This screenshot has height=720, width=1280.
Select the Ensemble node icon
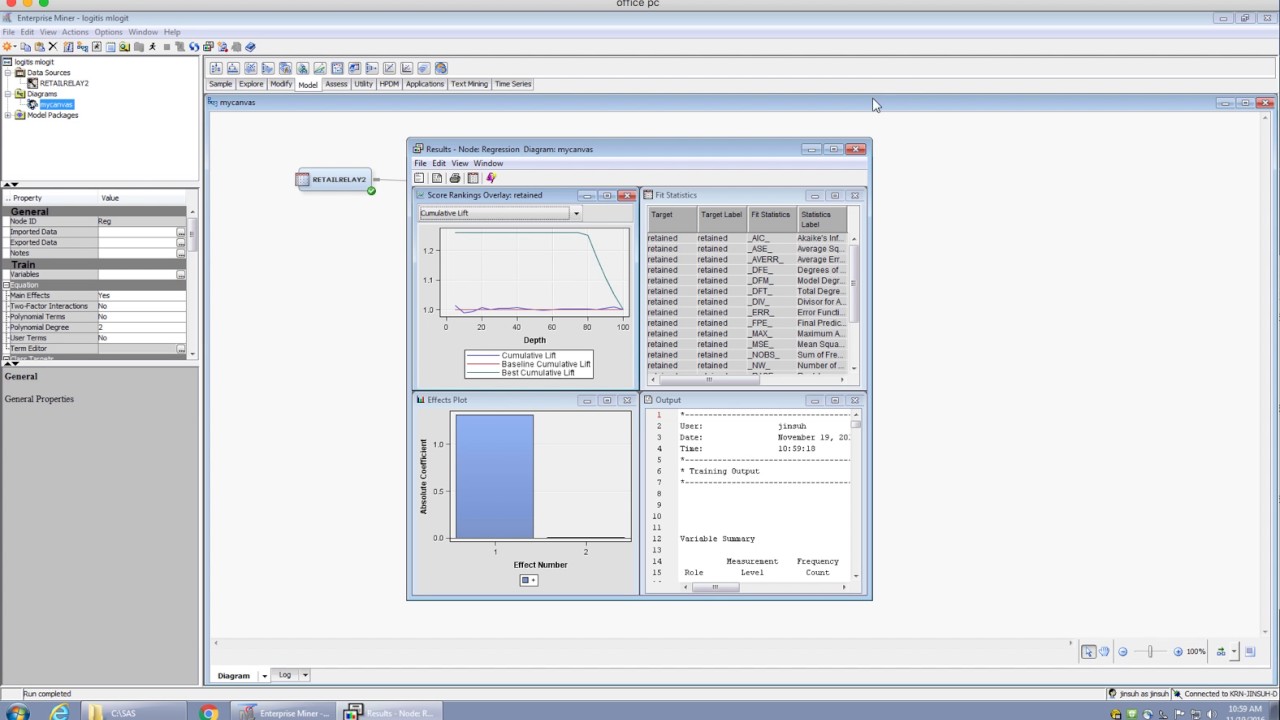(x=285, y=68)
